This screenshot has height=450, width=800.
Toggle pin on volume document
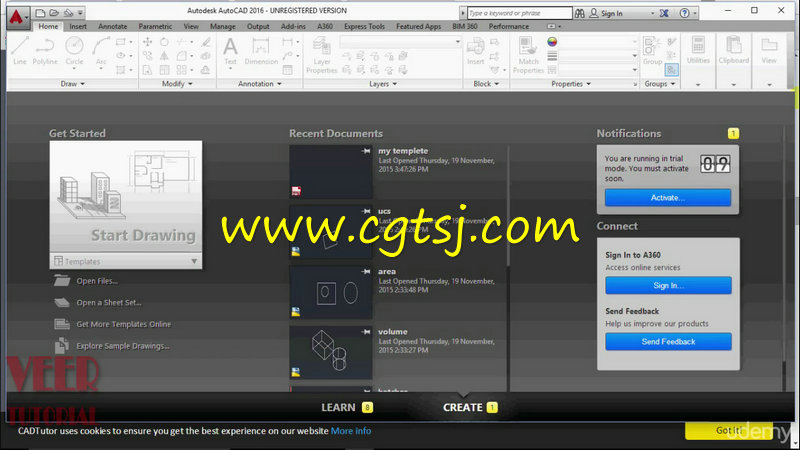[366, 332]
